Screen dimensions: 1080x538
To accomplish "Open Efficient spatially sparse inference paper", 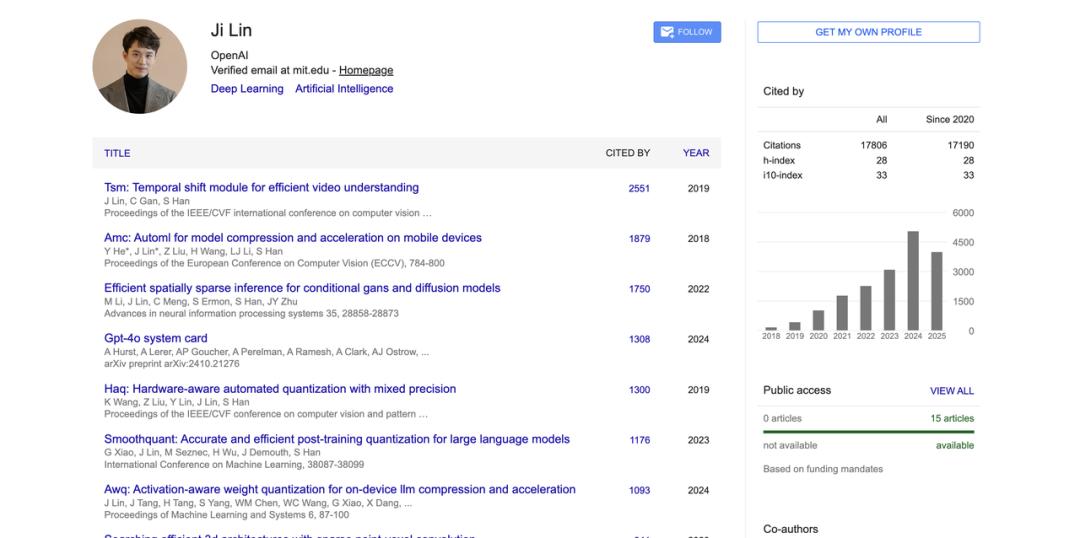I will click(302, 288).
